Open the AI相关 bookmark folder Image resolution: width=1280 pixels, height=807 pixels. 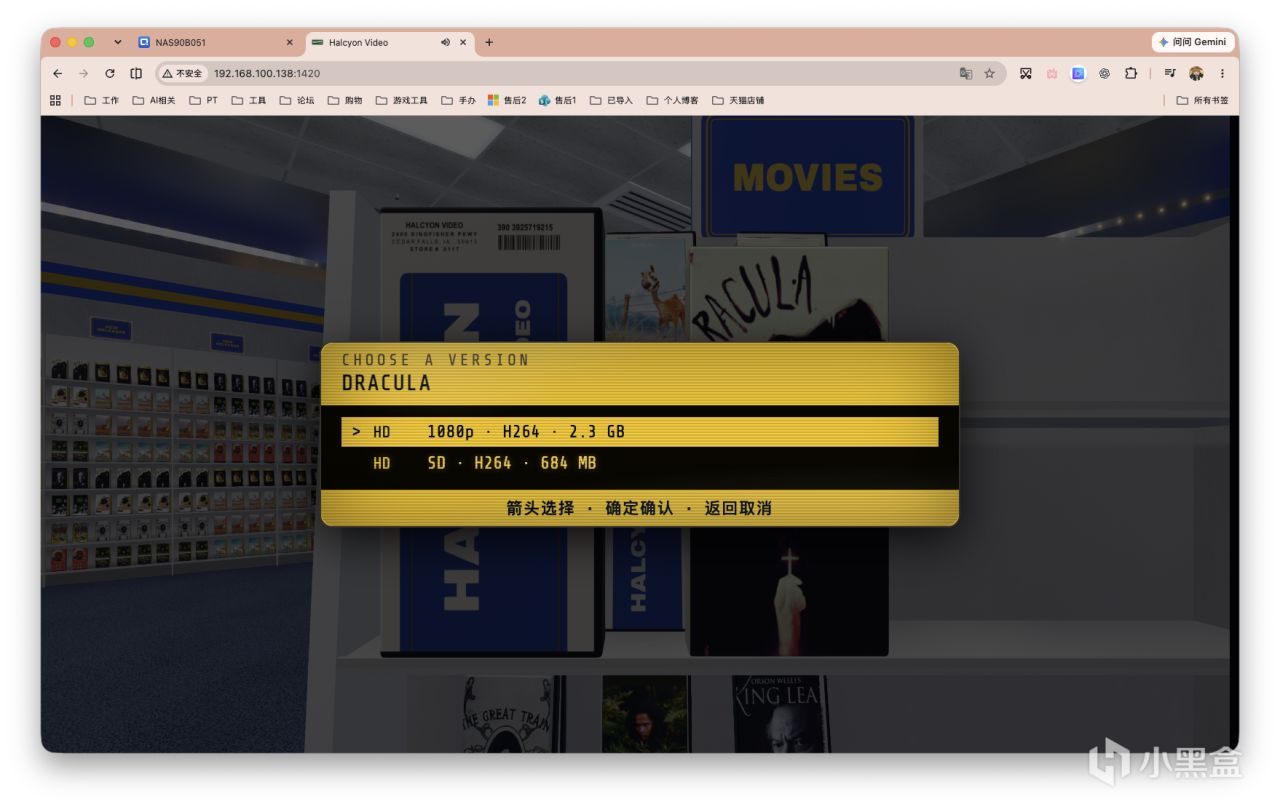click(153, 100)
